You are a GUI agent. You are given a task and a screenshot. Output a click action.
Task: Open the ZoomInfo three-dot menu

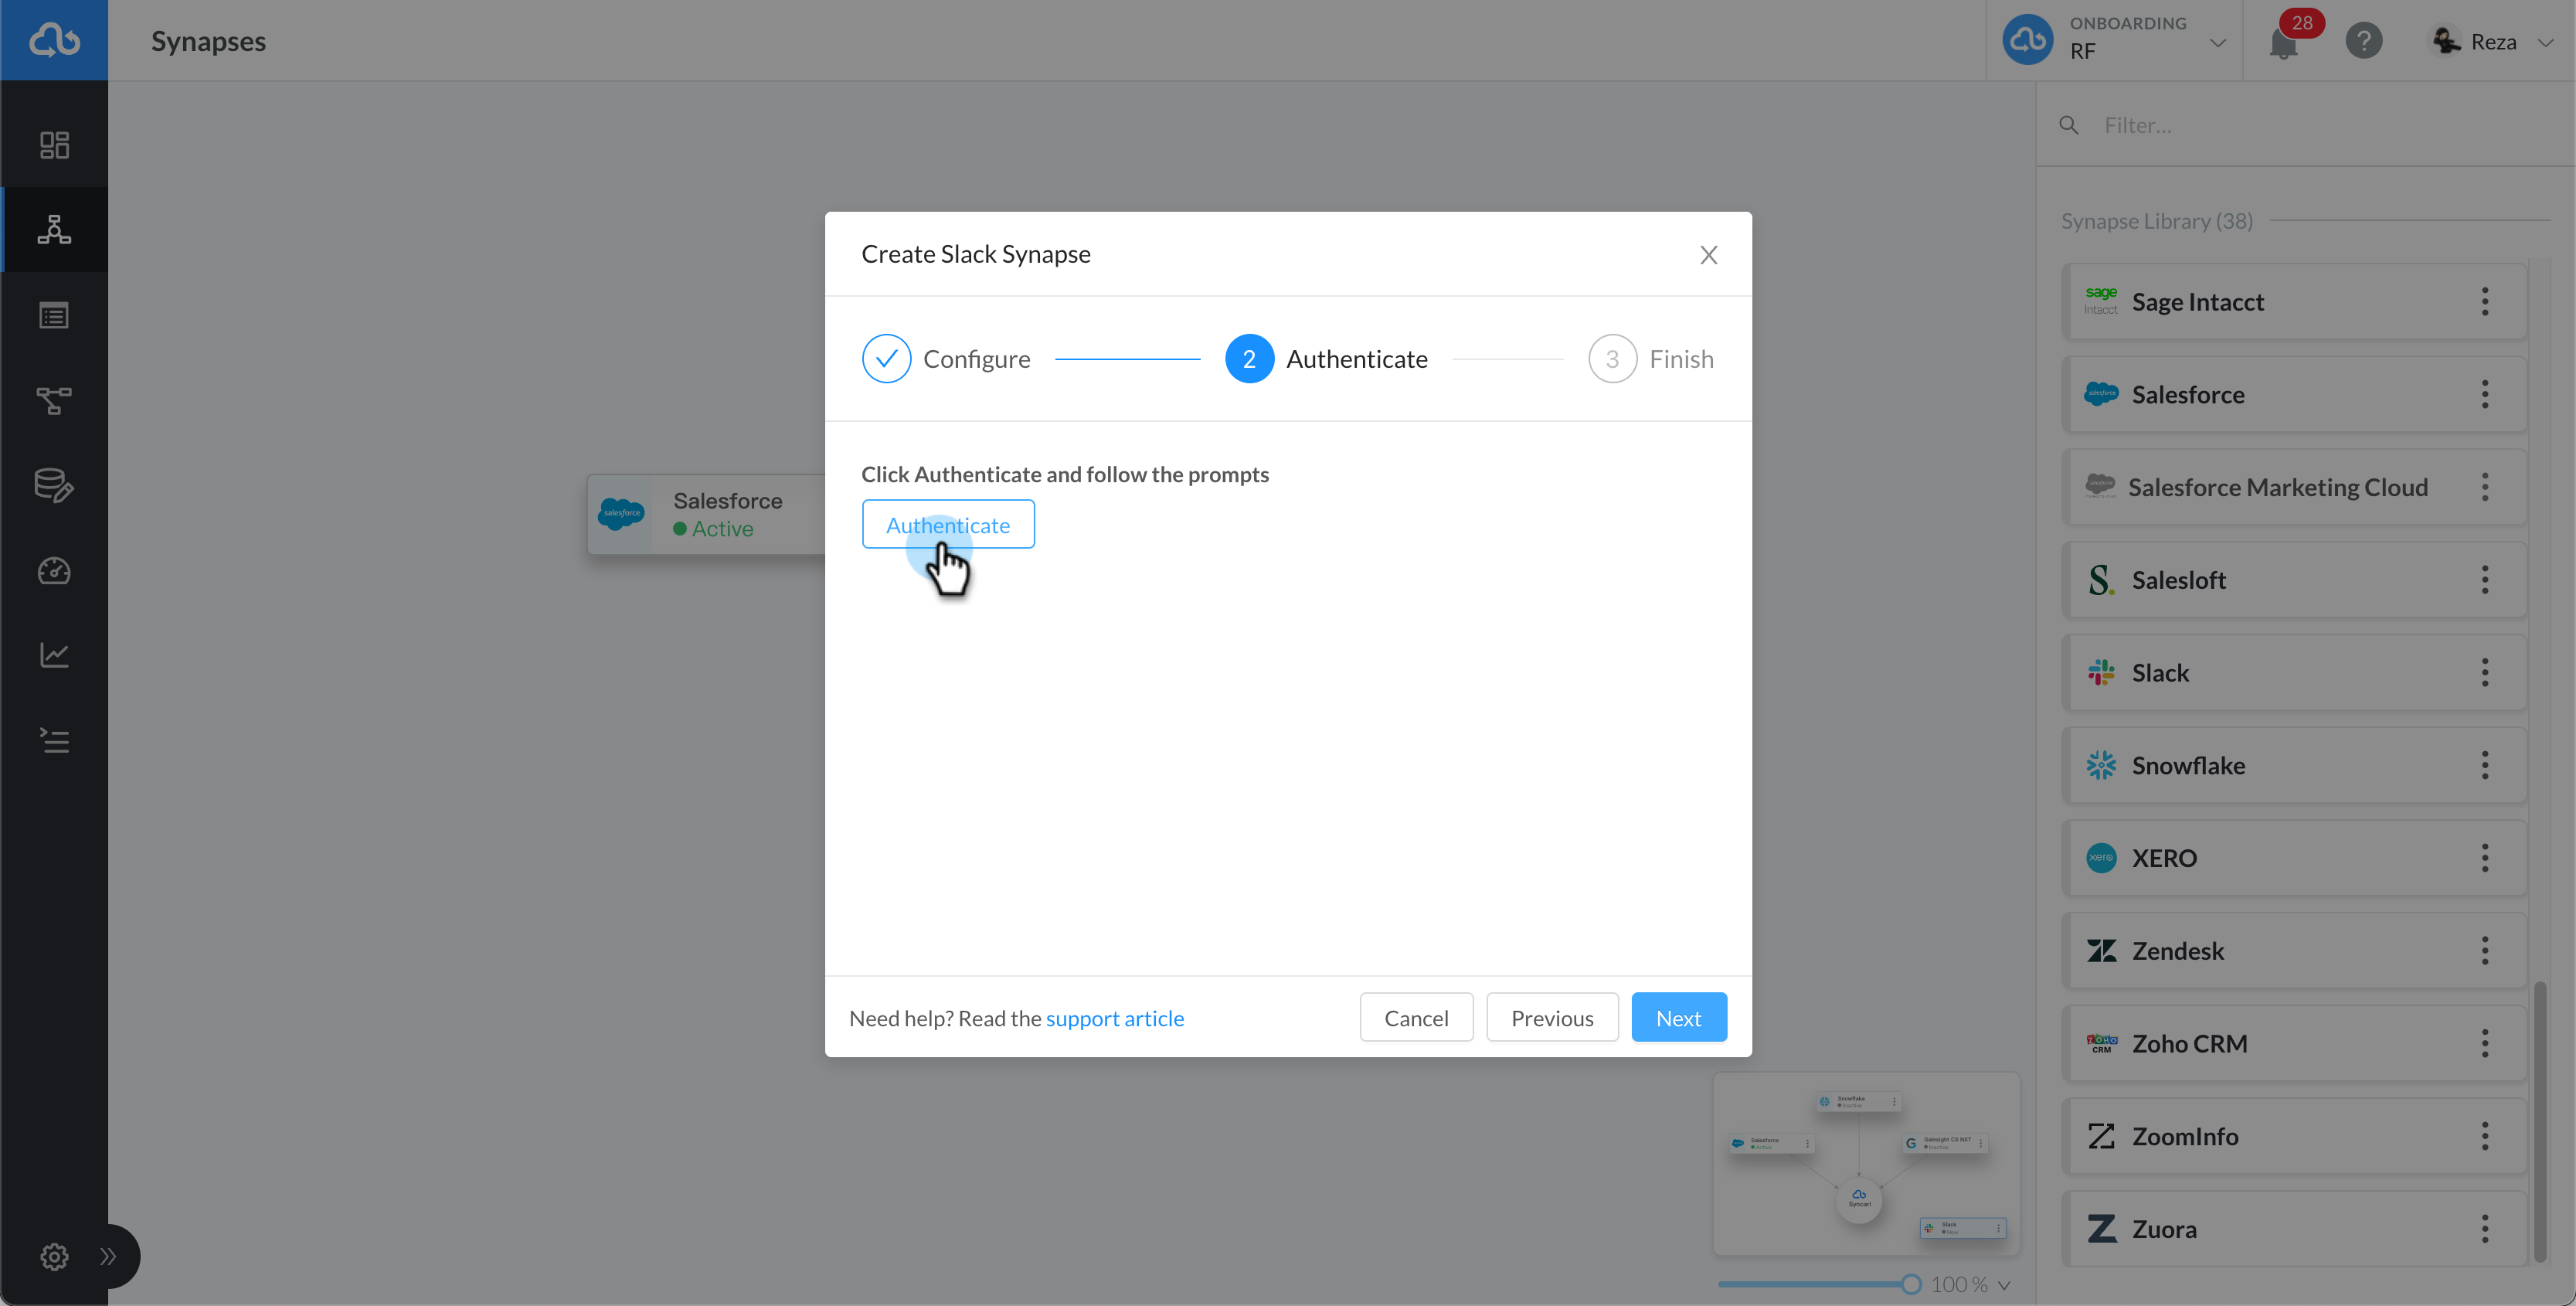click(2485, 1136)
